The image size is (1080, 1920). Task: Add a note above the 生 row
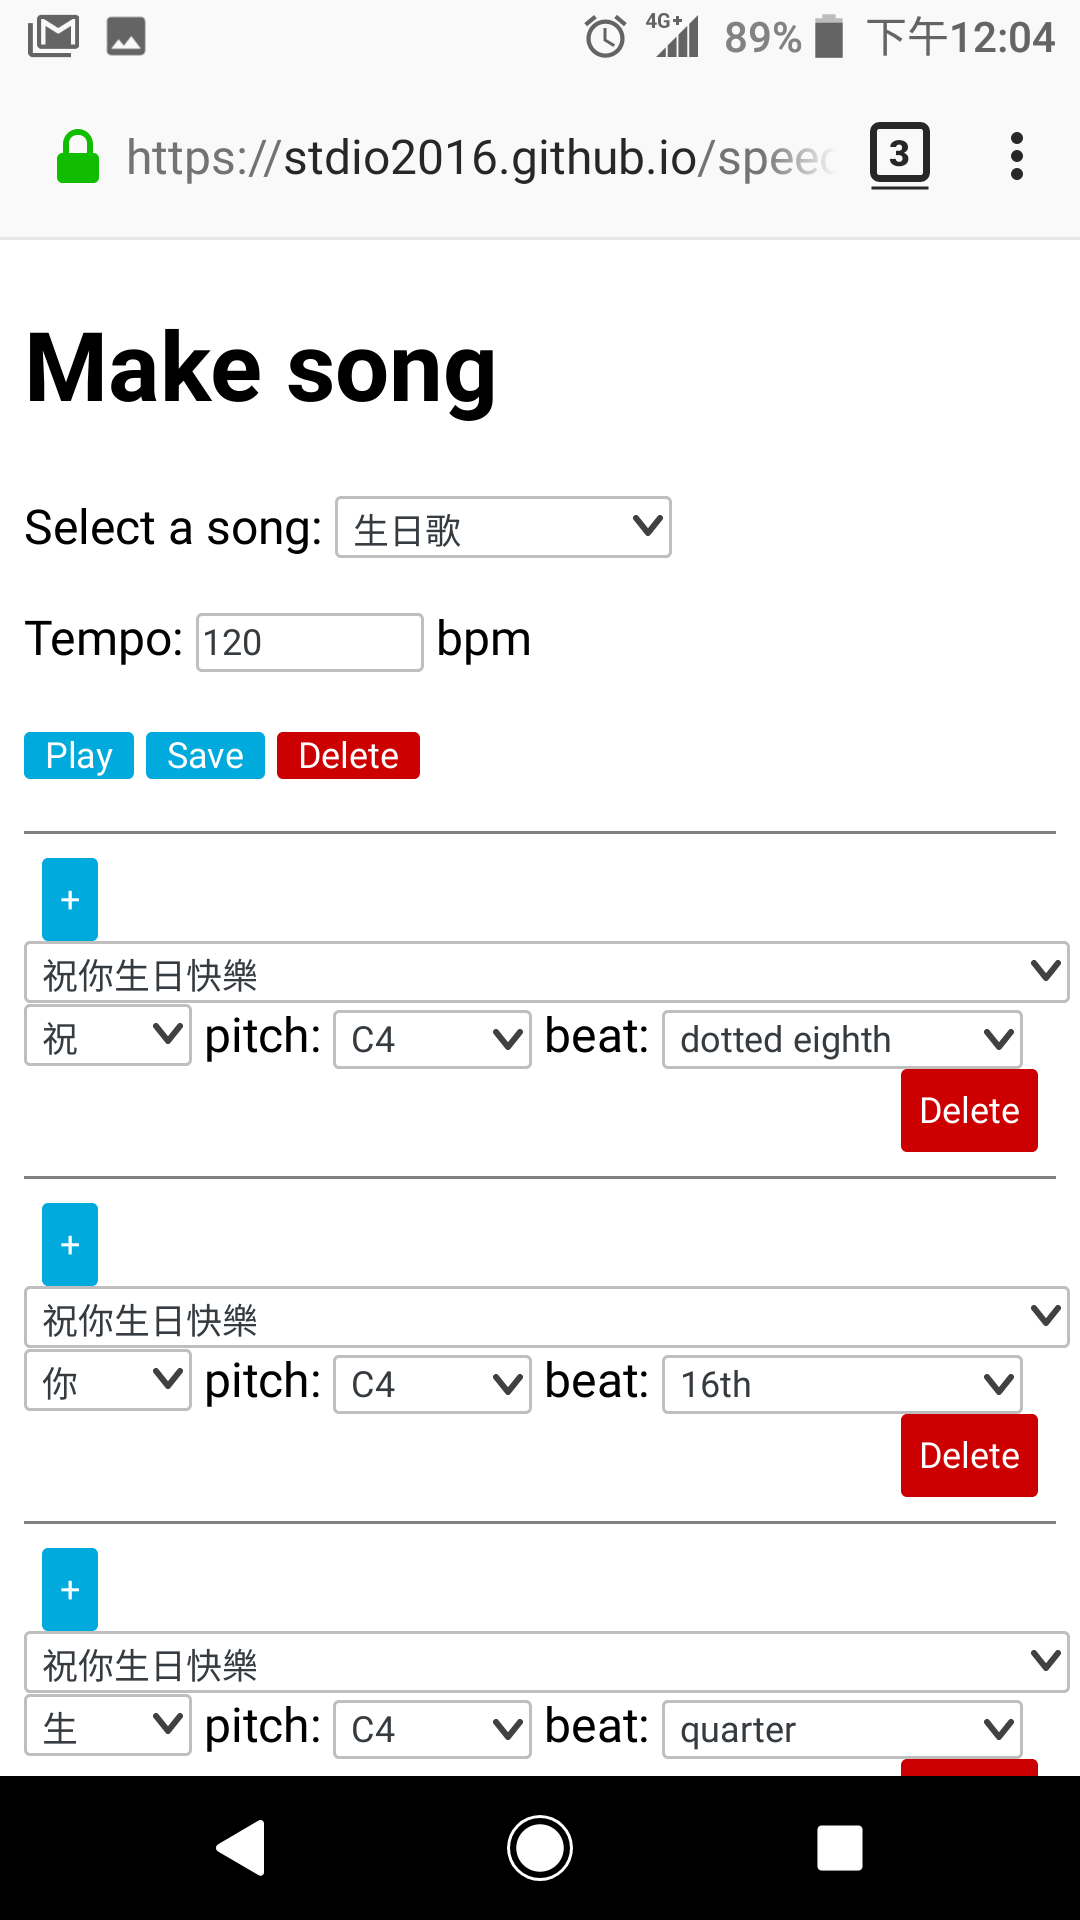(x=70, y=1589)
